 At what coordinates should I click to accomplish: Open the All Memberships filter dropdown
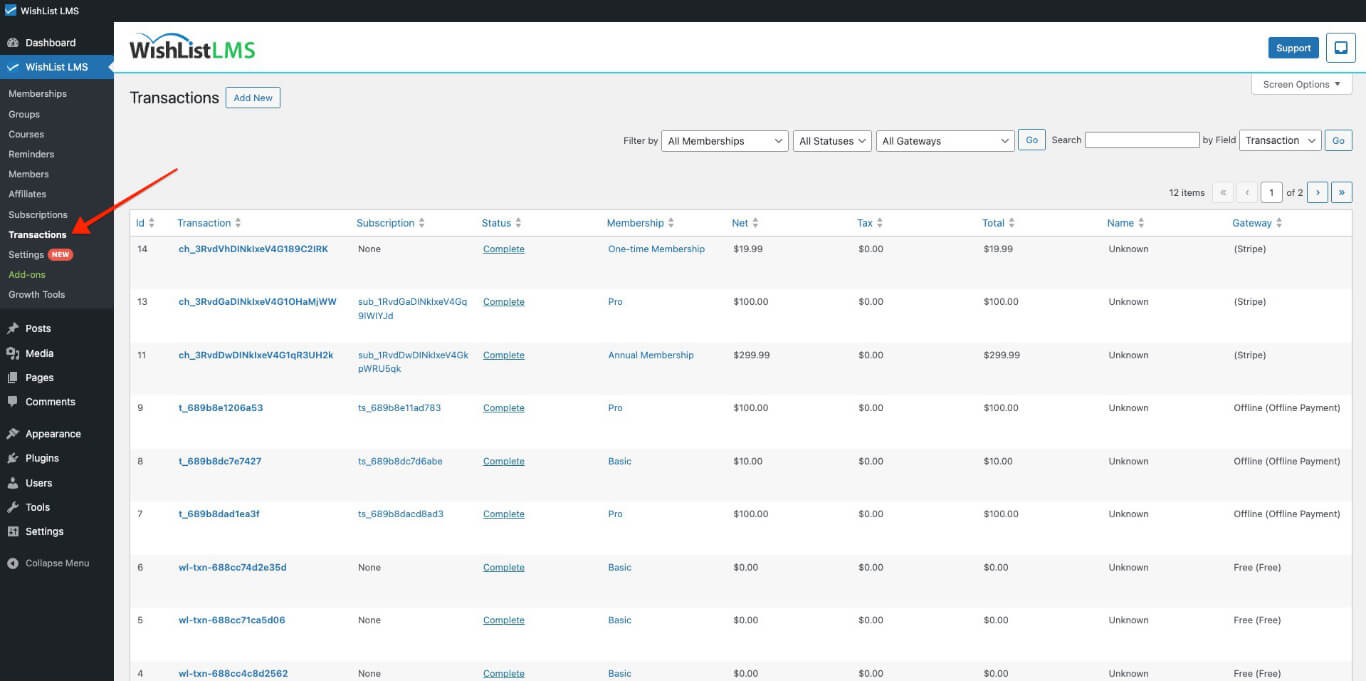[724, 140]
